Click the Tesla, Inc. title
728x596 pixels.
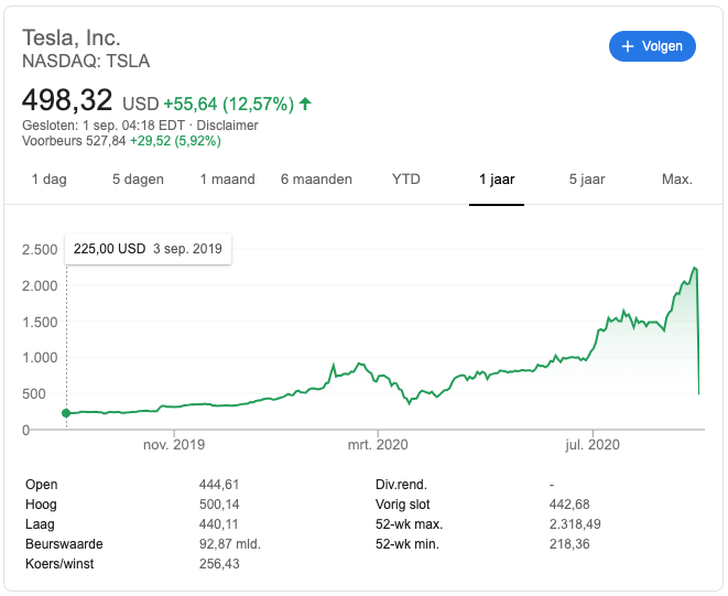(x=71, y=38)
